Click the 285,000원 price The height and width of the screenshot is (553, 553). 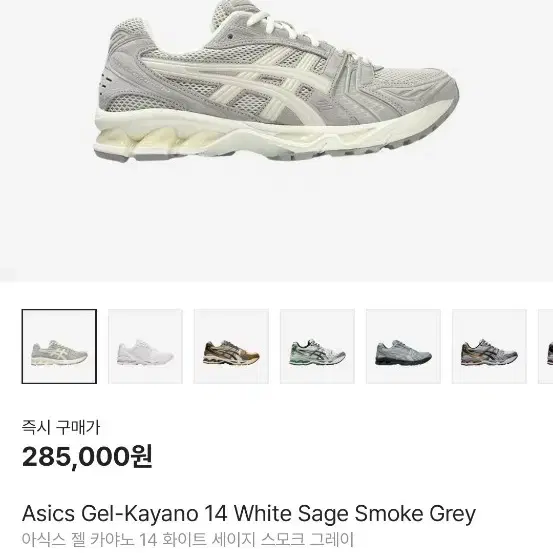tap(87, 457)
